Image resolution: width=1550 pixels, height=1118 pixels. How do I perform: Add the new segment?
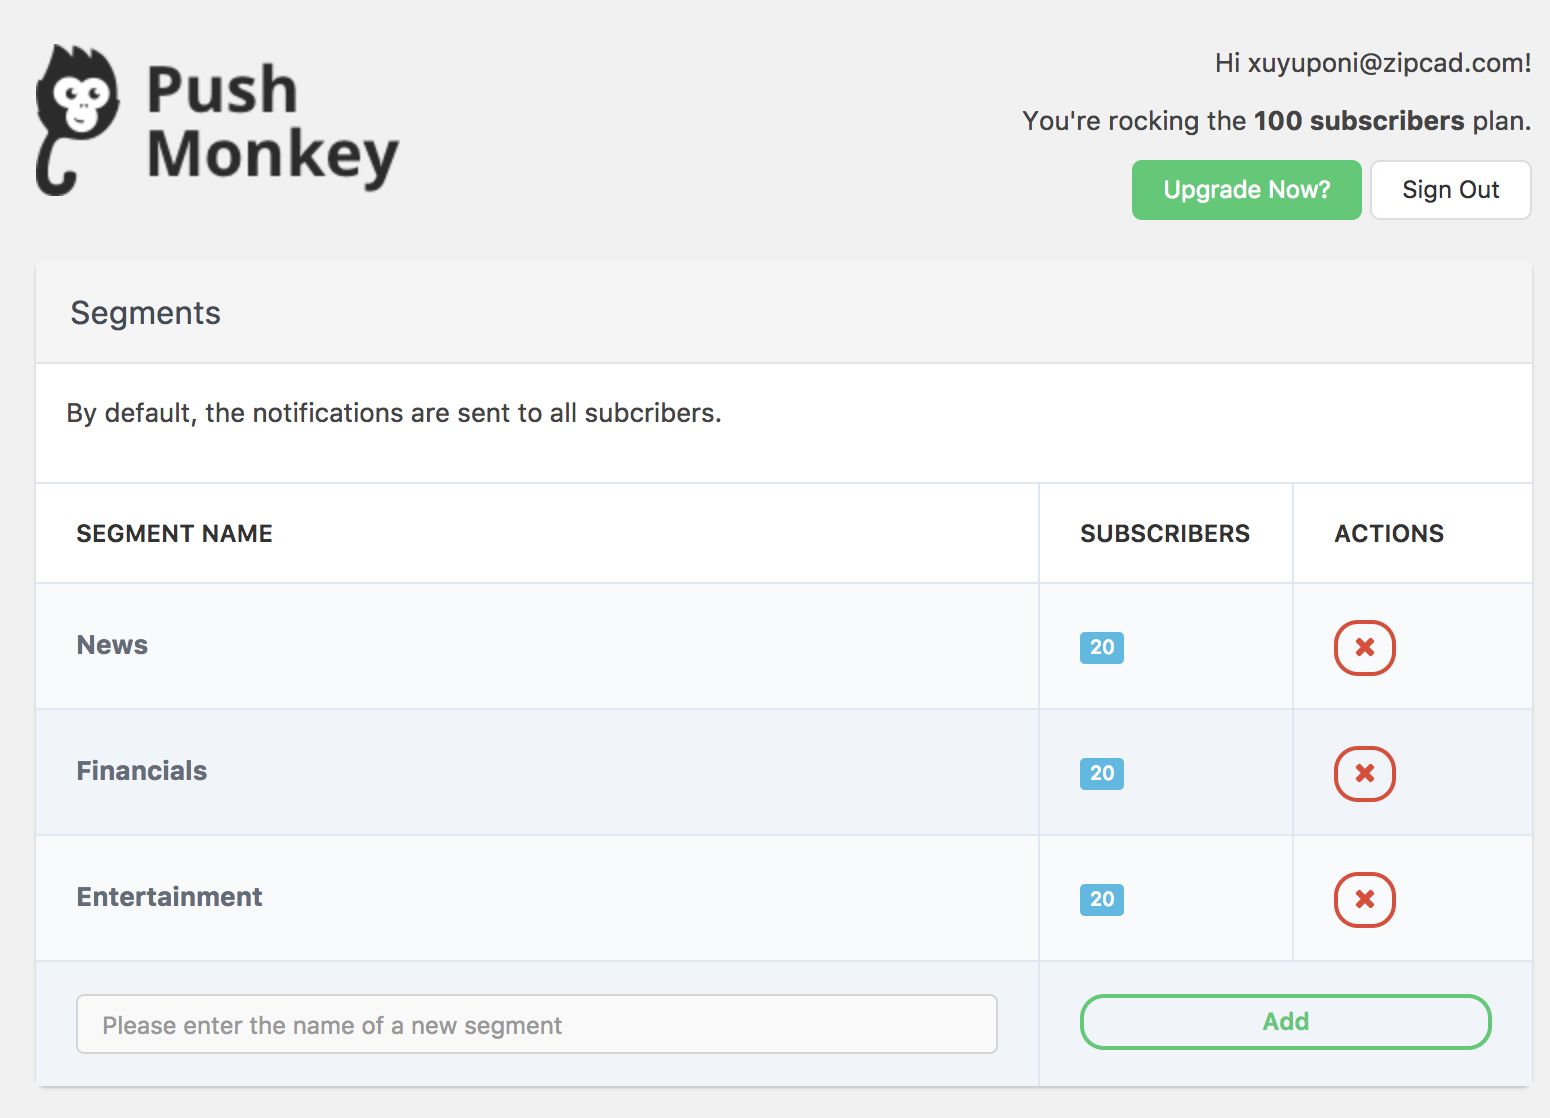point(1285,1021)
